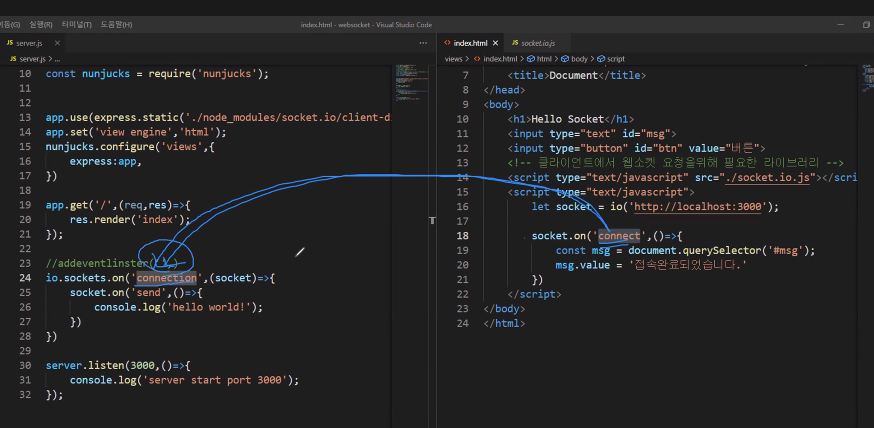Click the closing </head> tag line
The image size is (874, 428).
(504, 90)
